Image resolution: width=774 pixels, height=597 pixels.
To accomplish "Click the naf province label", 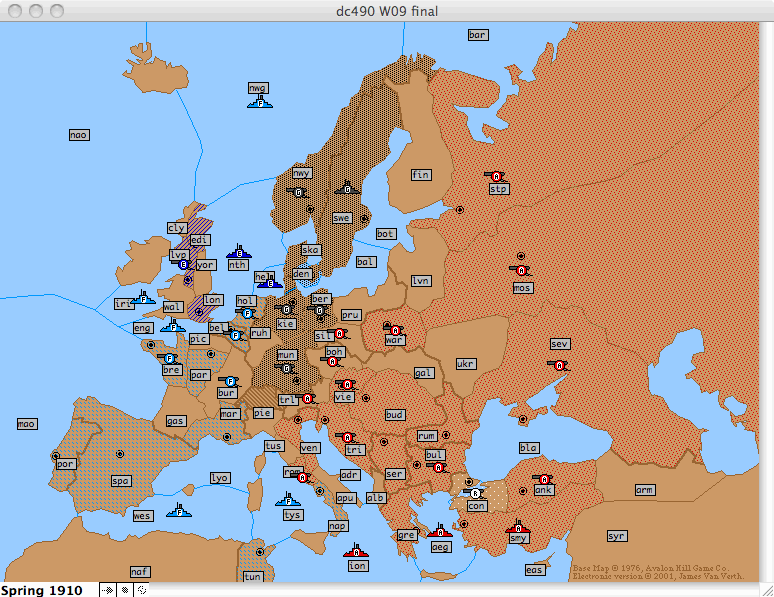I will (140, 571).
